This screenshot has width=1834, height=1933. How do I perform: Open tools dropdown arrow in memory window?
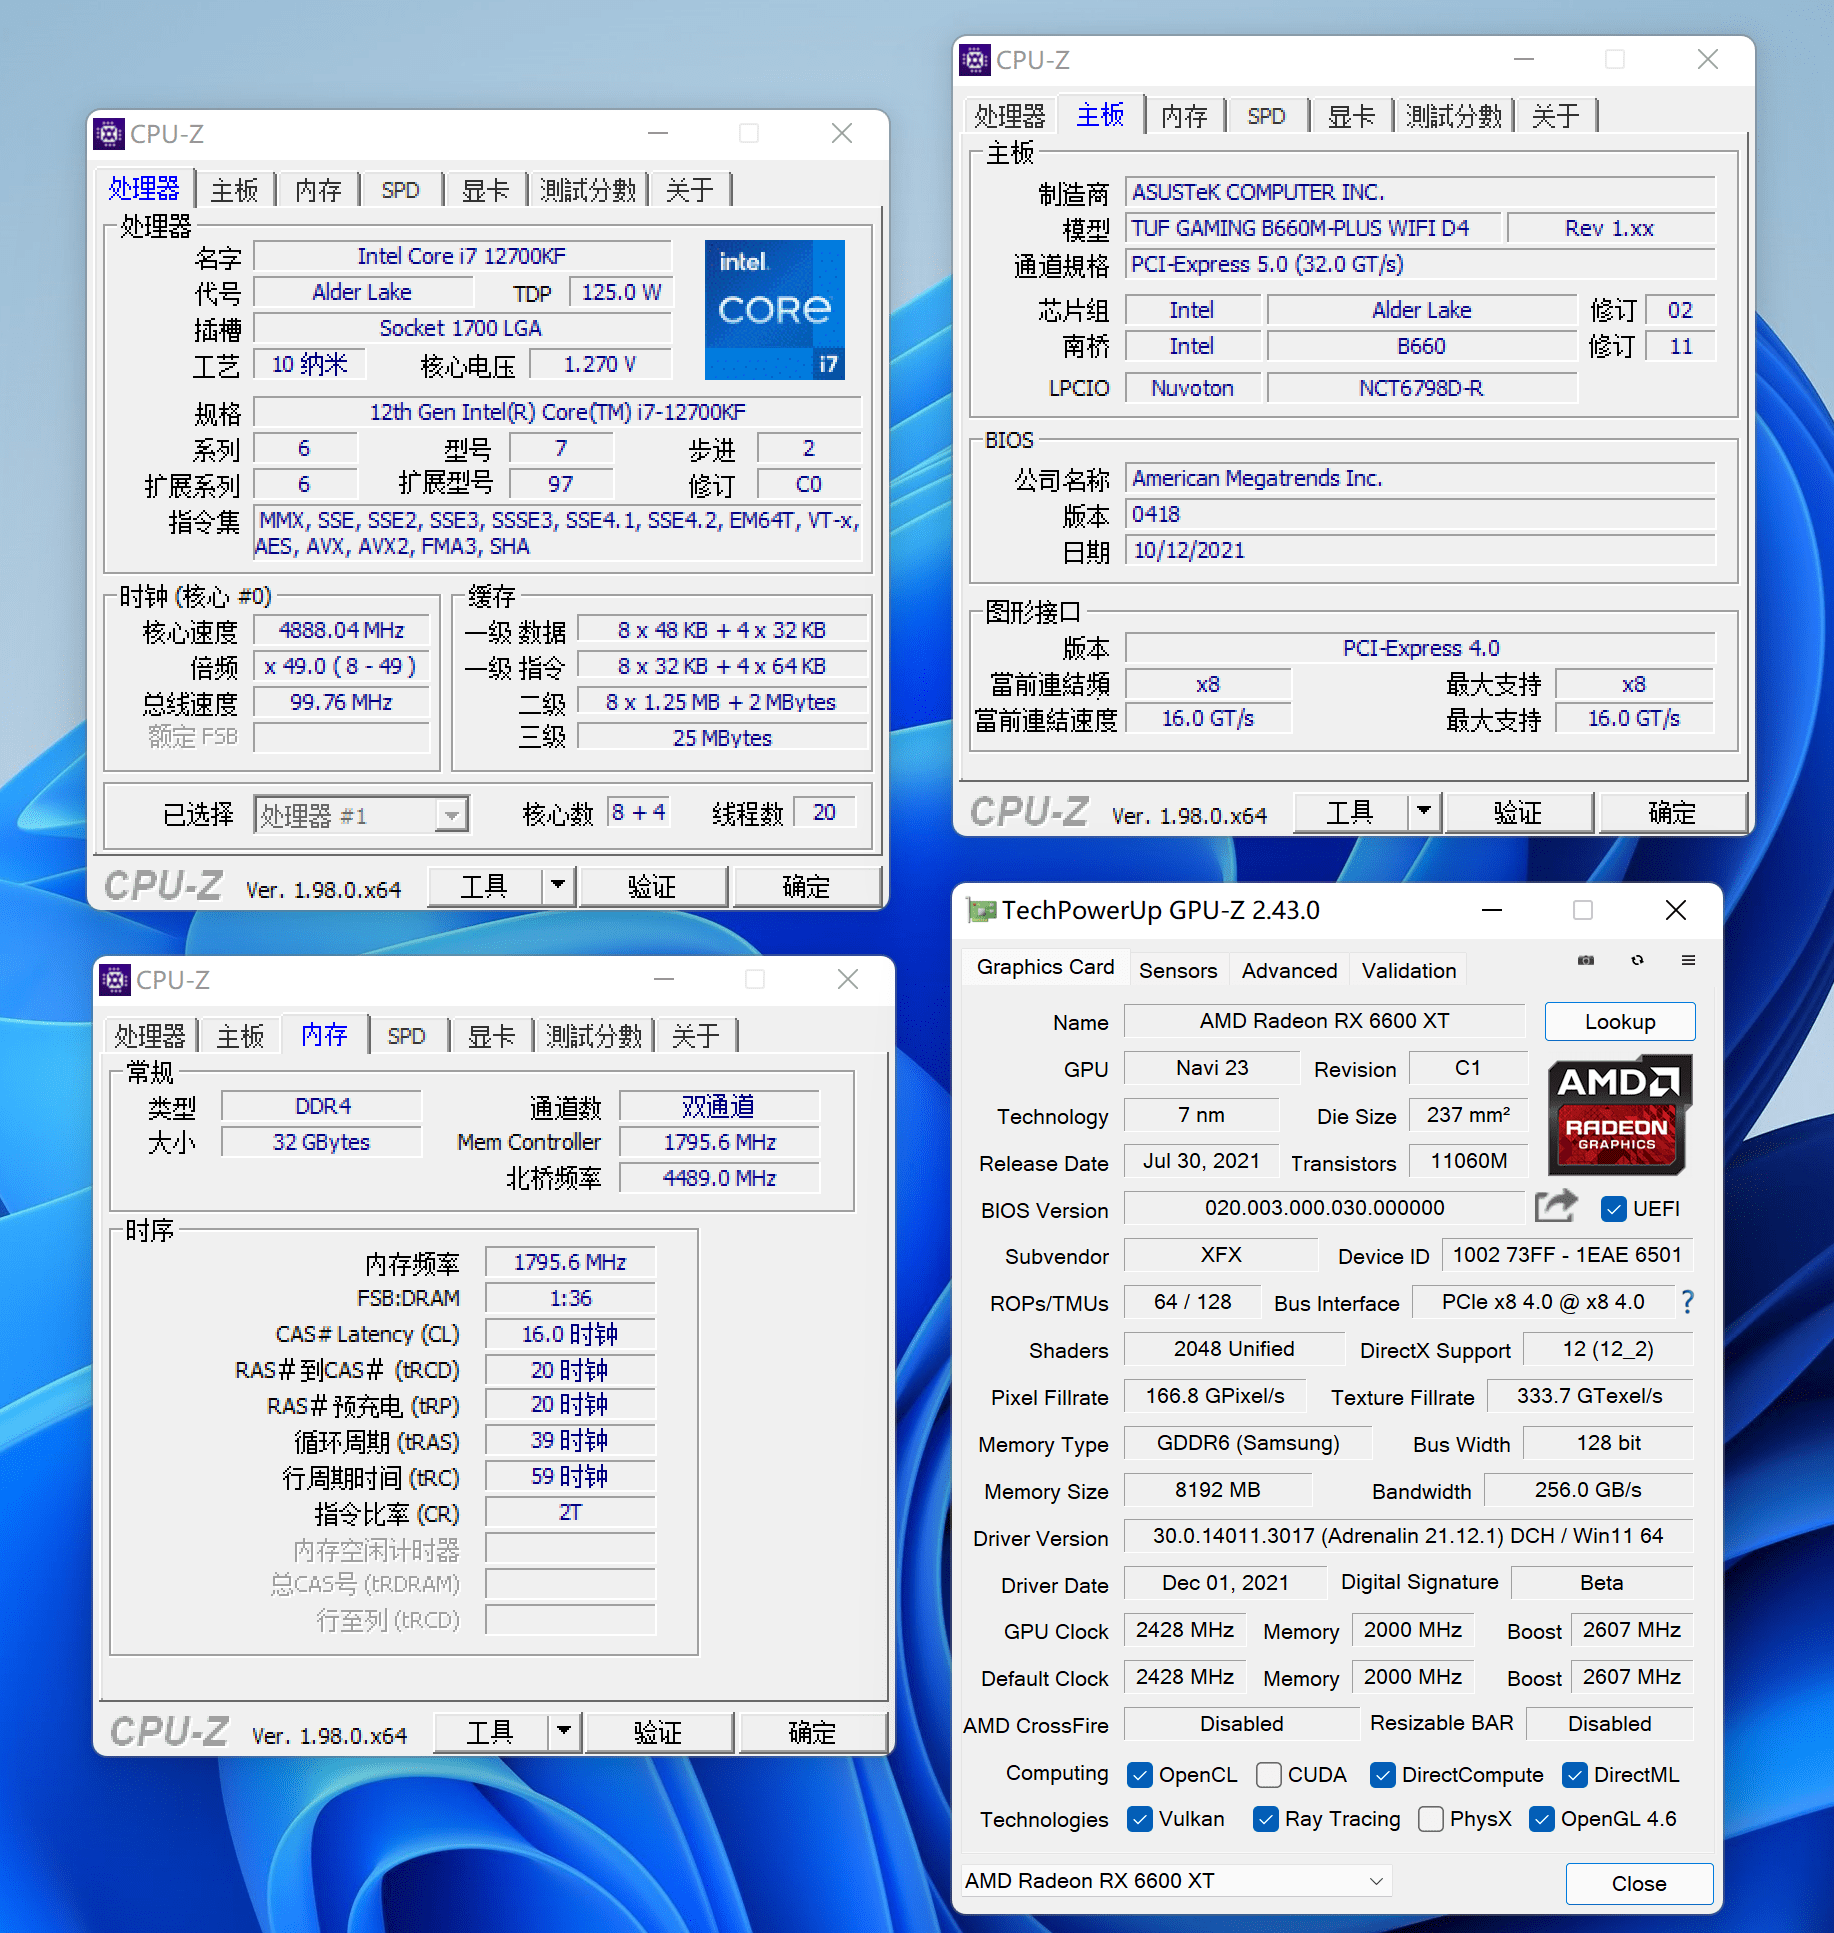tap(564, 1731)
